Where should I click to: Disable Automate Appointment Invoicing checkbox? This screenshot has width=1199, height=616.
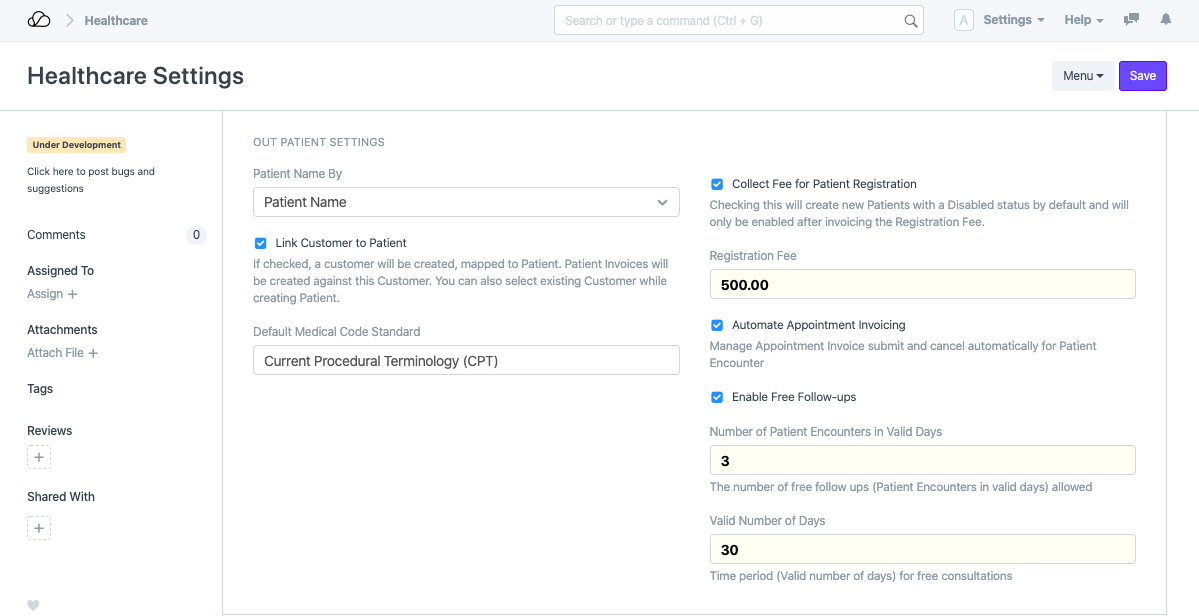[717, 325]
